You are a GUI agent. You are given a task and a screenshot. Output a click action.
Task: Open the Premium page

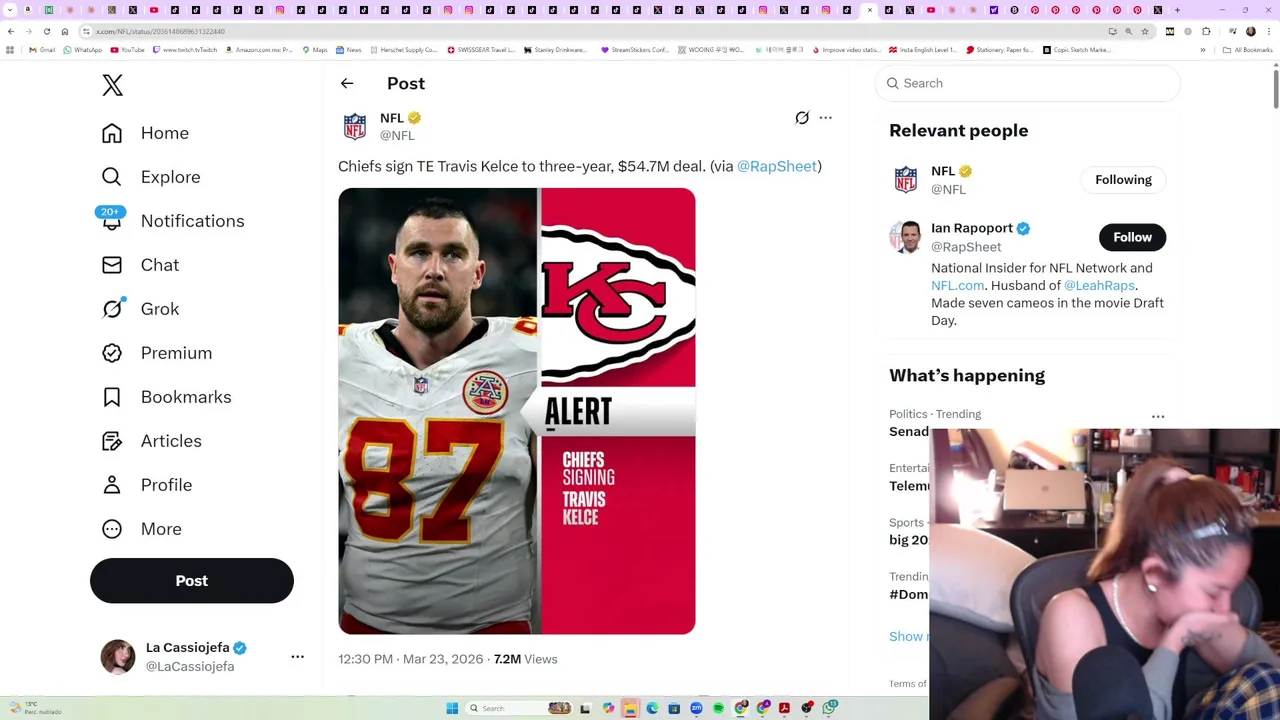[x=156, y=353]
